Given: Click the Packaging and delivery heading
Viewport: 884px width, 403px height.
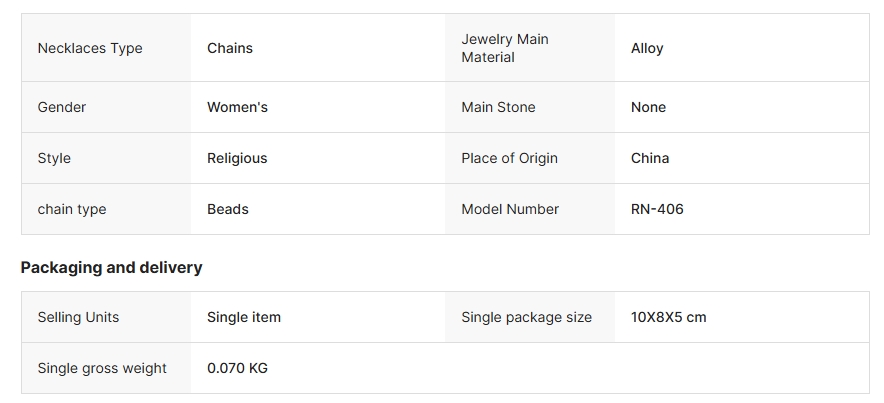Looking at the screenshot, I should pyautogui.click(x=111, y=267).
